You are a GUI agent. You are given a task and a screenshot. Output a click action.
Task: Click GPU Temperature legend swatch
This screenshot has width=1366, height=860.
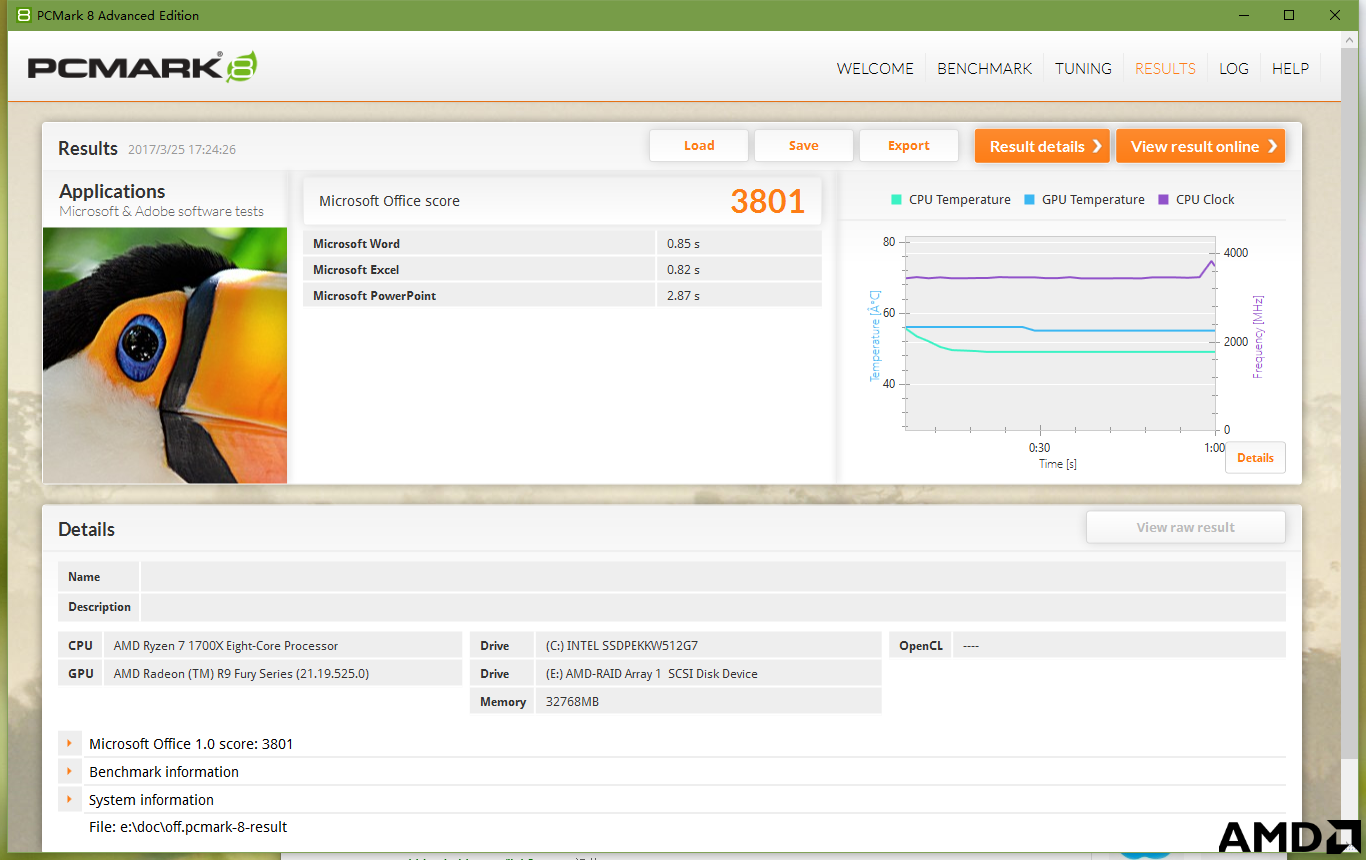click(x=1029, y=200)
